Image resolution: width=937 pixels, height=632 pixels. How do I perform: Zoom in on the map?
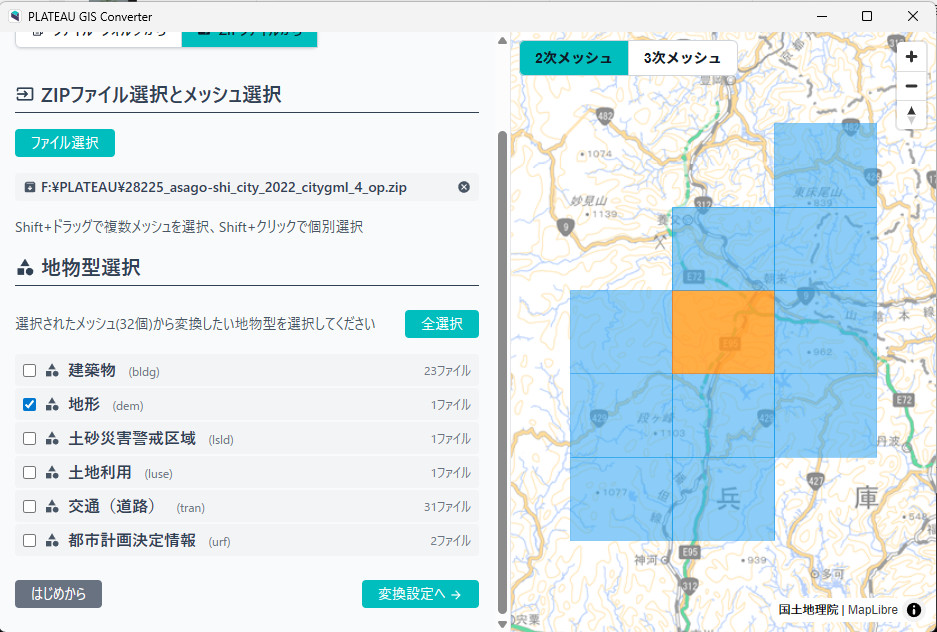(911, 57)
